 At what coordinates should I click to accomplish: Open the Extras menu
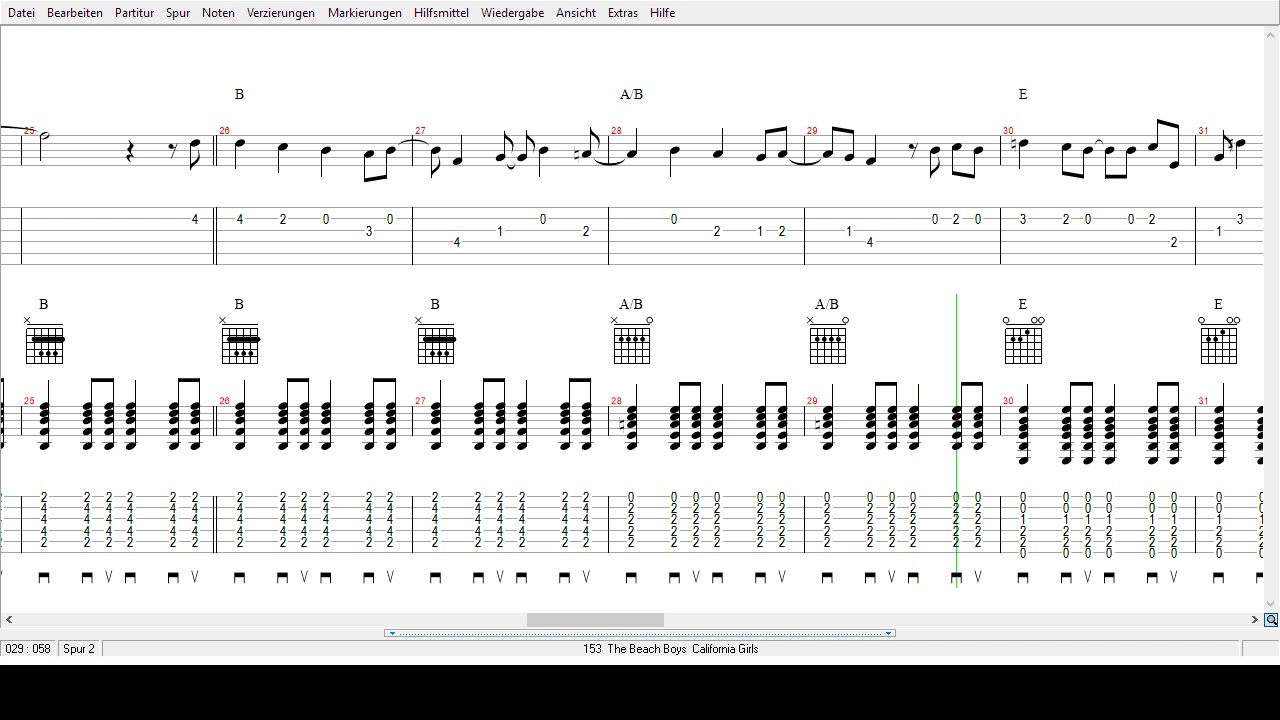pyautogui.click(x=622, y=13)
